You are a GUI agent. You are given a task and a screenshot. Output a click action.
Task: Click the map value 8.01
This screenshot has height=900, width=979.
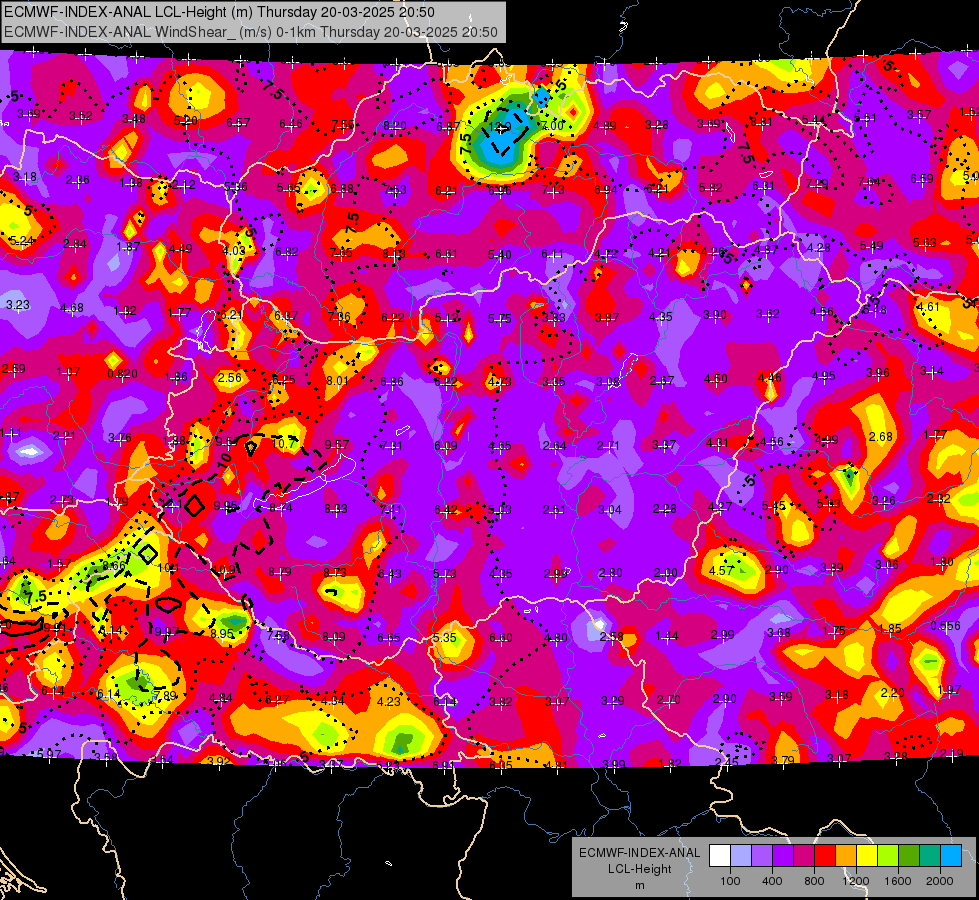point(337,380)
